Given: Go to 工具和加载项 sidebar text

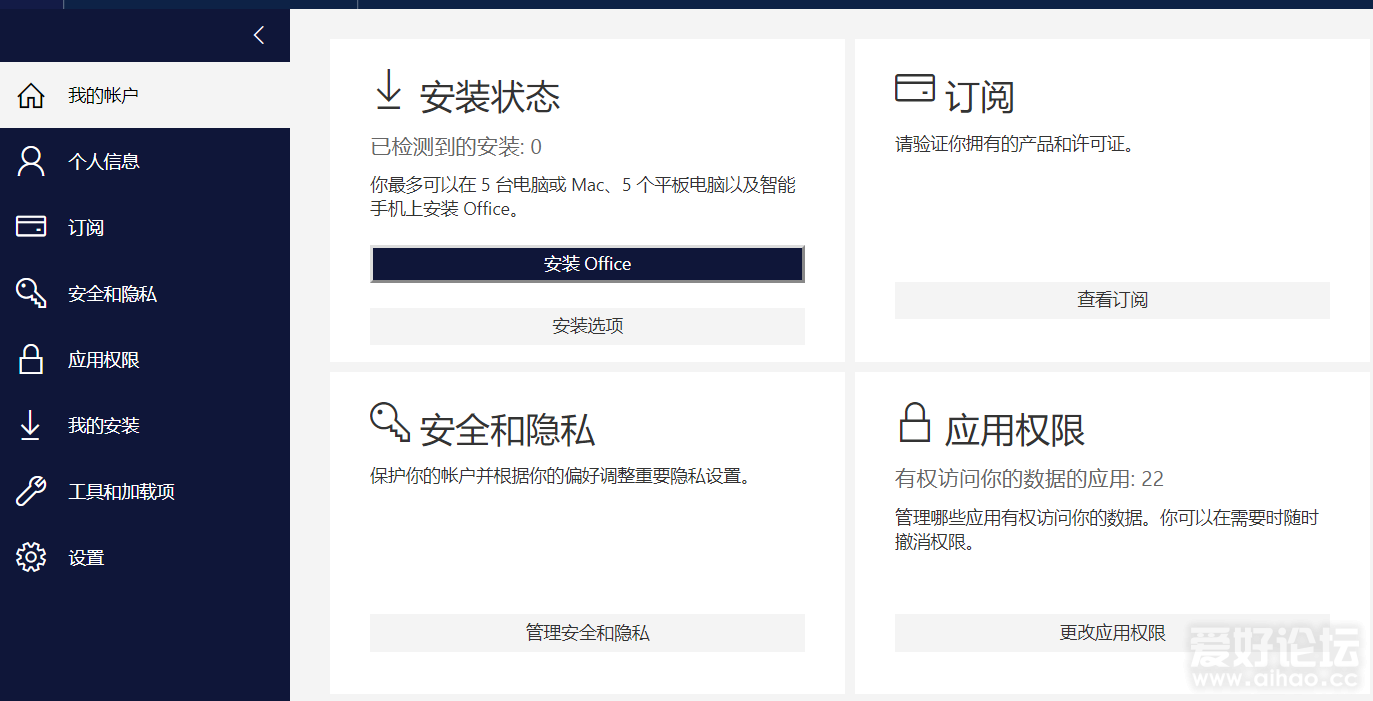Looking at the screenshot, I should pos(121,491).
